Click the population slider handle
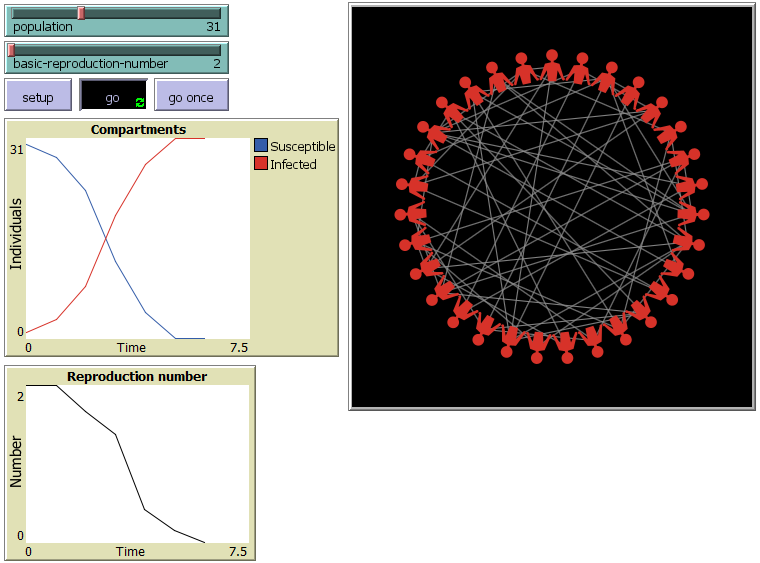The image size is (760, 563). point(81,13)
